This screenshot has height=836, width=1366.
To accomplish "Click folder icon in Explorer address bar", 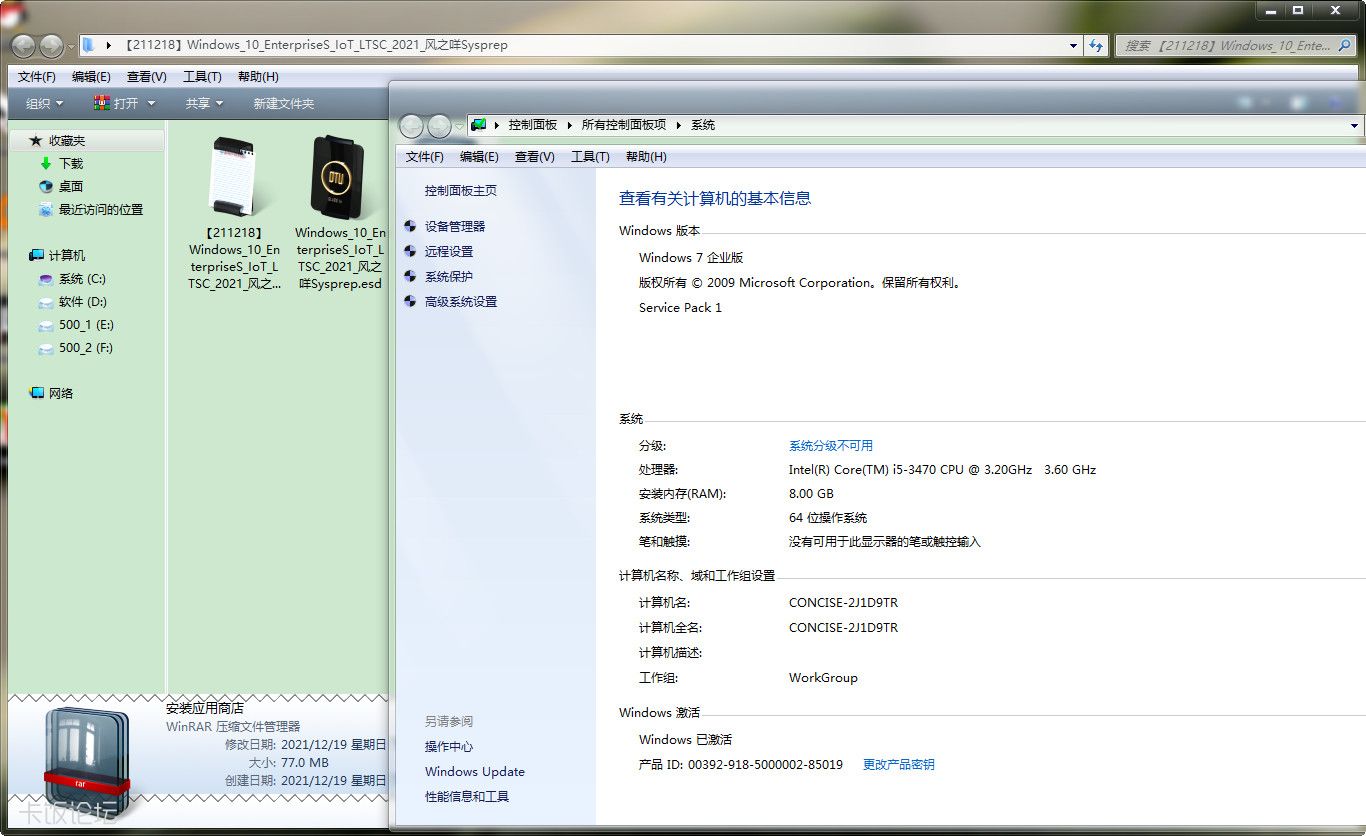I will point(89,45).
